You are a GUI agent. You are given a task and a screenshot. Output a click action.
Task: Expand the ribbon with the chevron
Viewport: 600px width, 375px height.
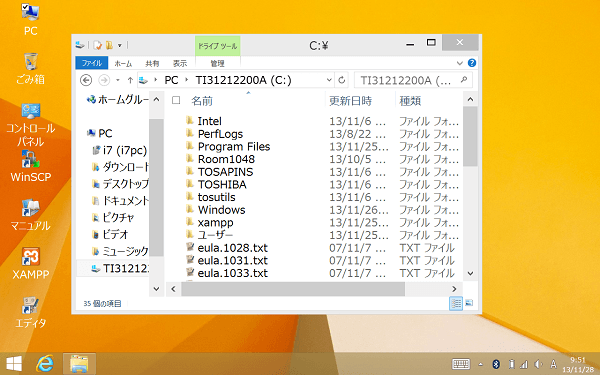(460, 63)
